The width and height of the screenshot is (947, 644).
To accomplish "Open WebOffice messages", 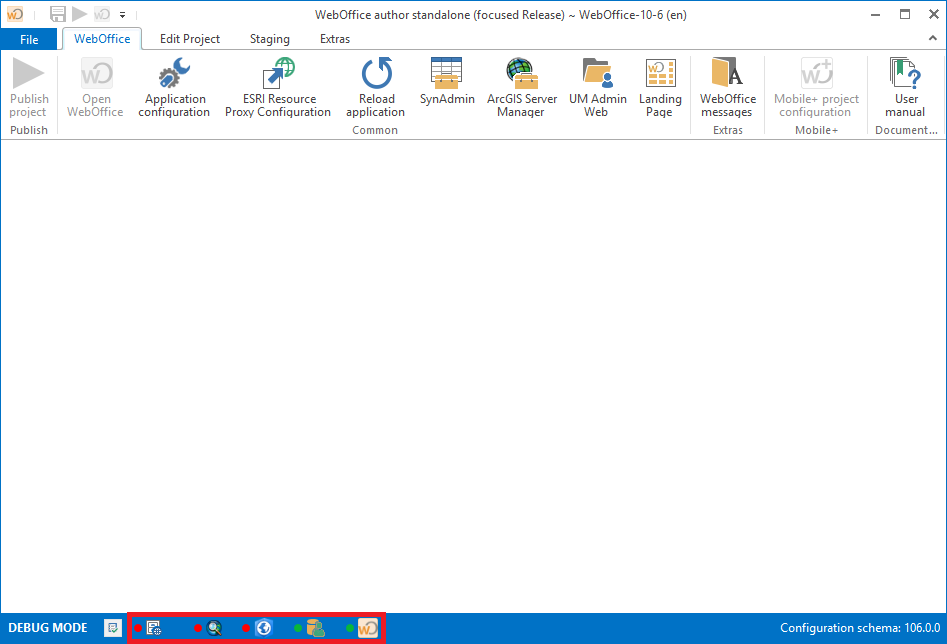I will click(x=727, y=88).
